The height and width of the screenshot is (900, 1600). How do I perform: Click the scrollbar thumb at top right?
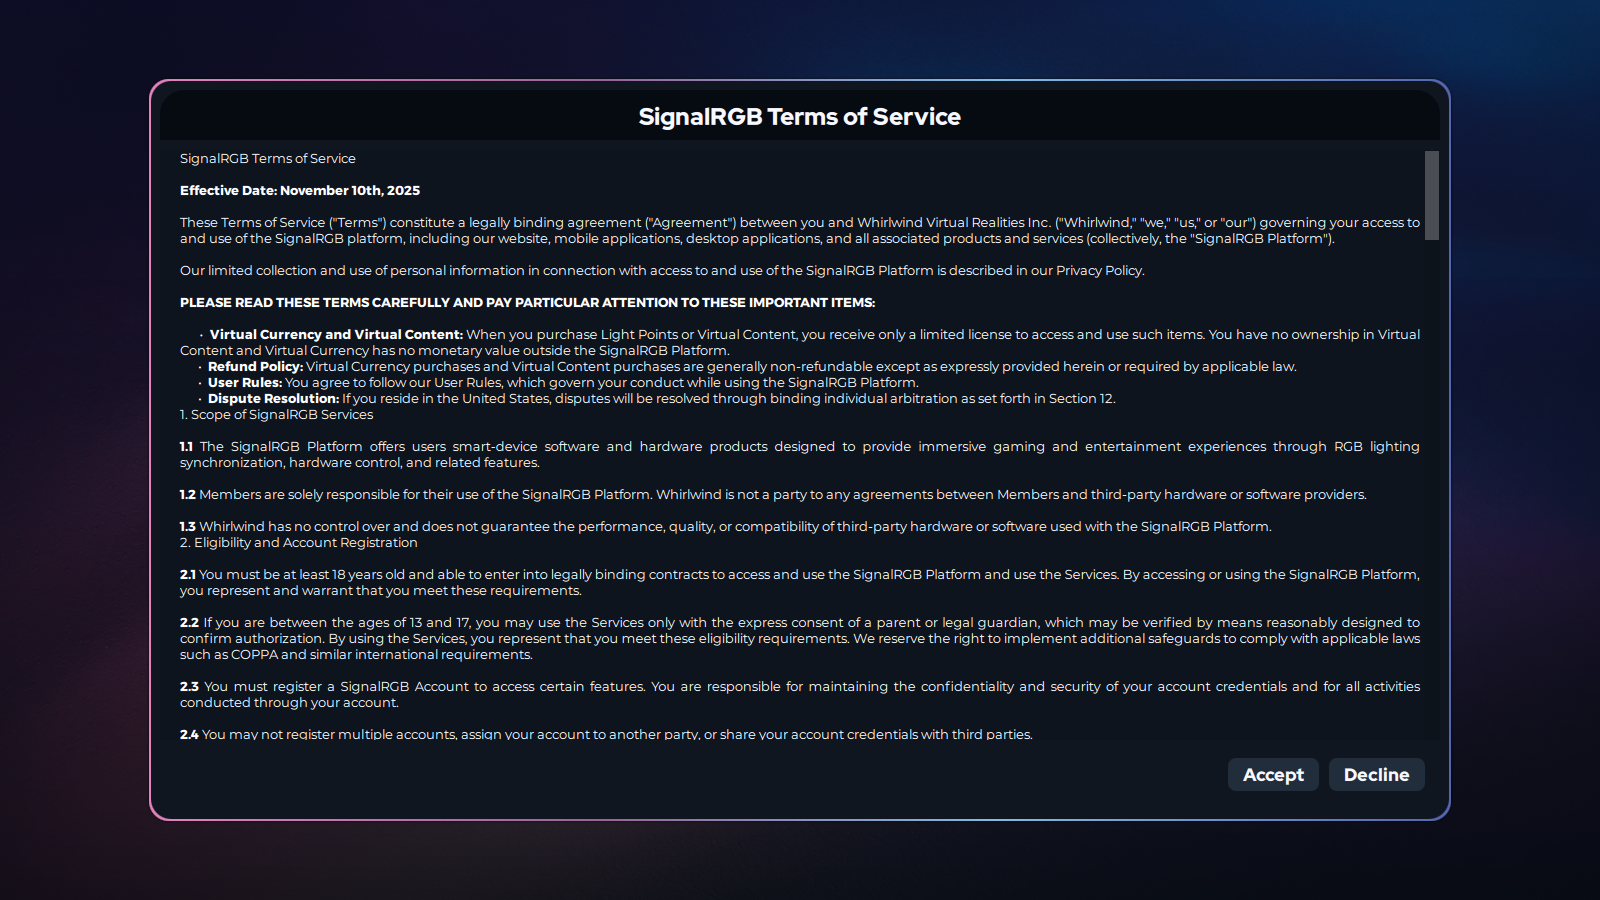coord(1432,195)
